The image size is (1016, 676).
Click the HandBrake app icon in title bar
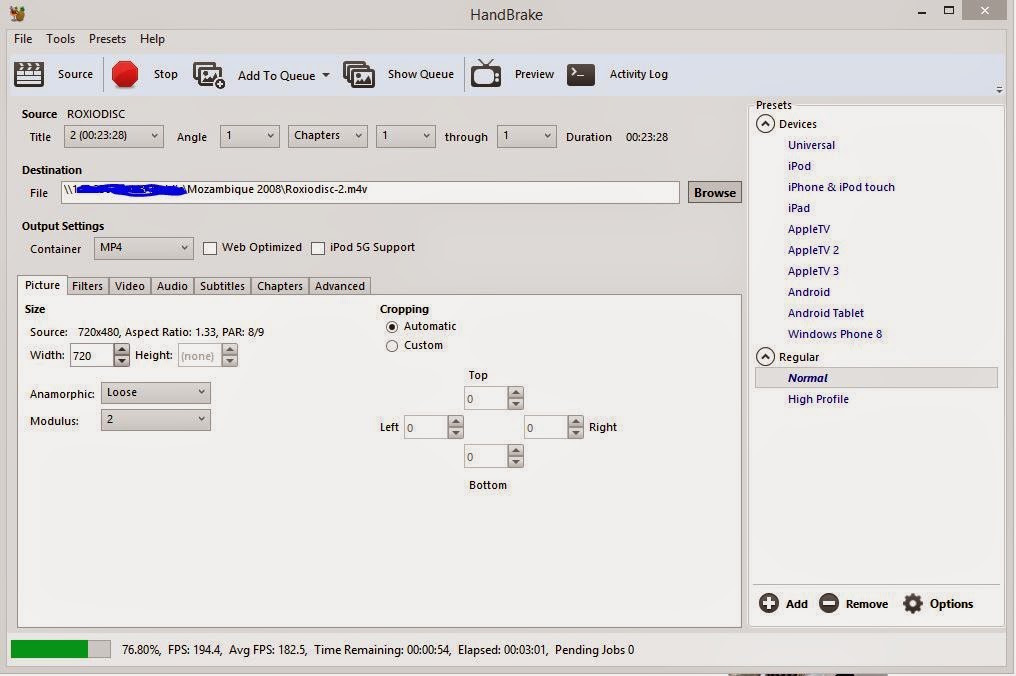17,13
